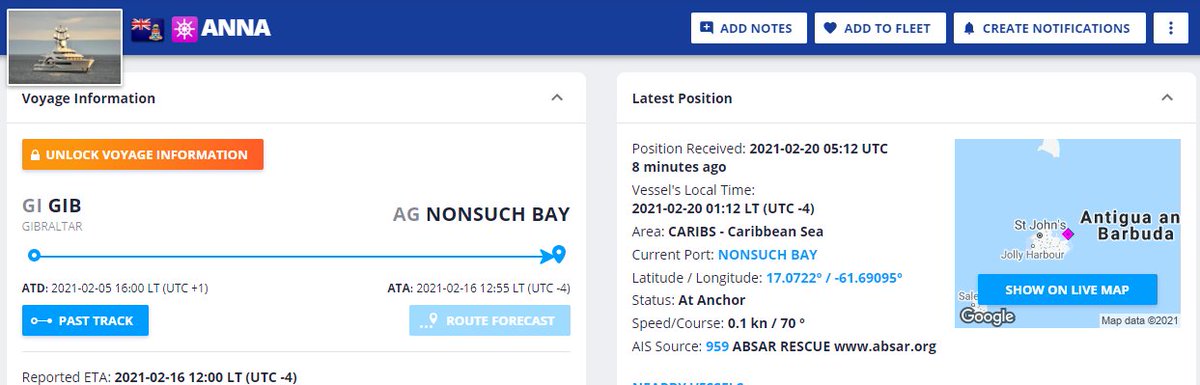Open AIS source 959 link

(x=717, y=347)
